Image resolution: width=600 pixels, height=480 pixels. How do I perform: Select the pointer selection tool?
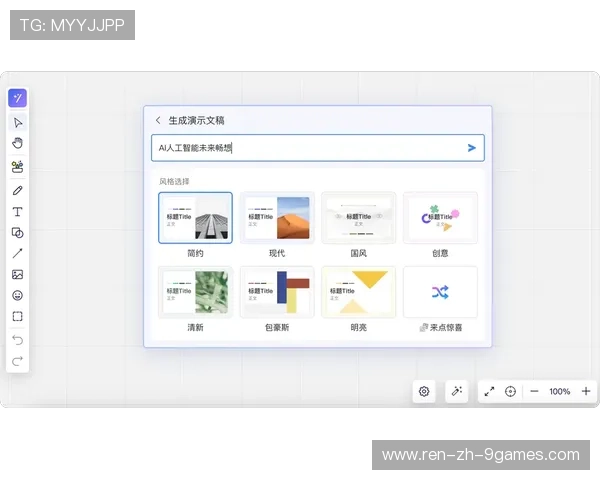point(18,122)
